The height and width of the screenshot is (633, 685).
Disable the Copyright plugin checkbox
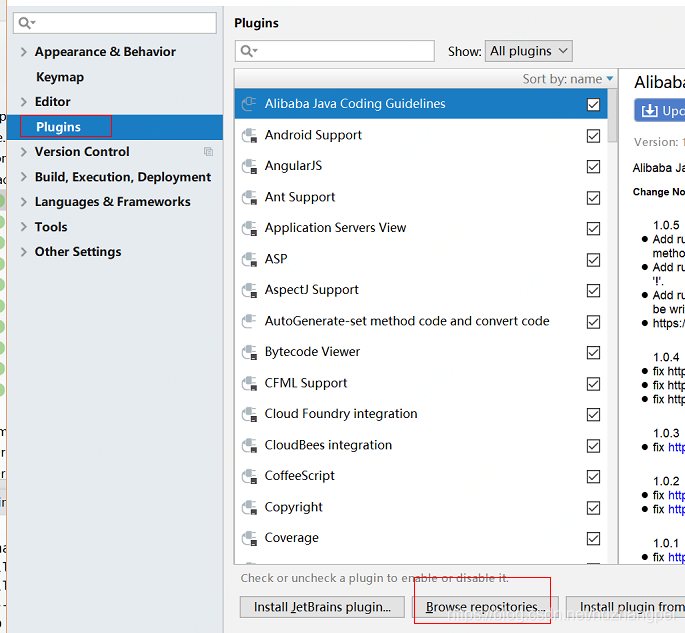click(x=593, y=508)
